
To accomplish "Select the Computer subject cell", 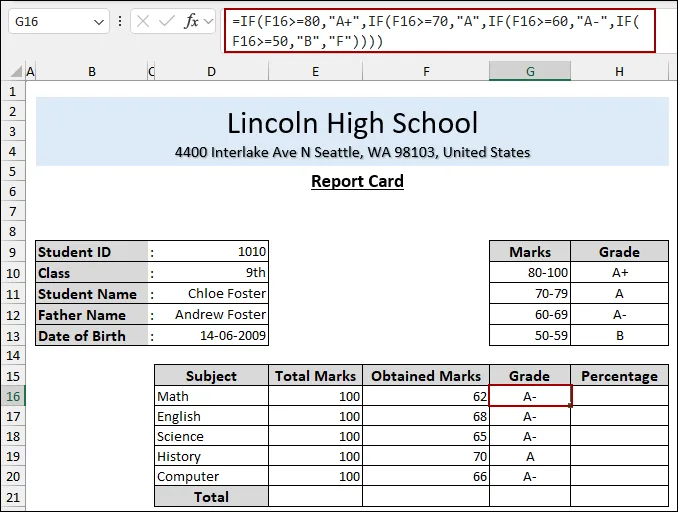I will click(211, 476).
